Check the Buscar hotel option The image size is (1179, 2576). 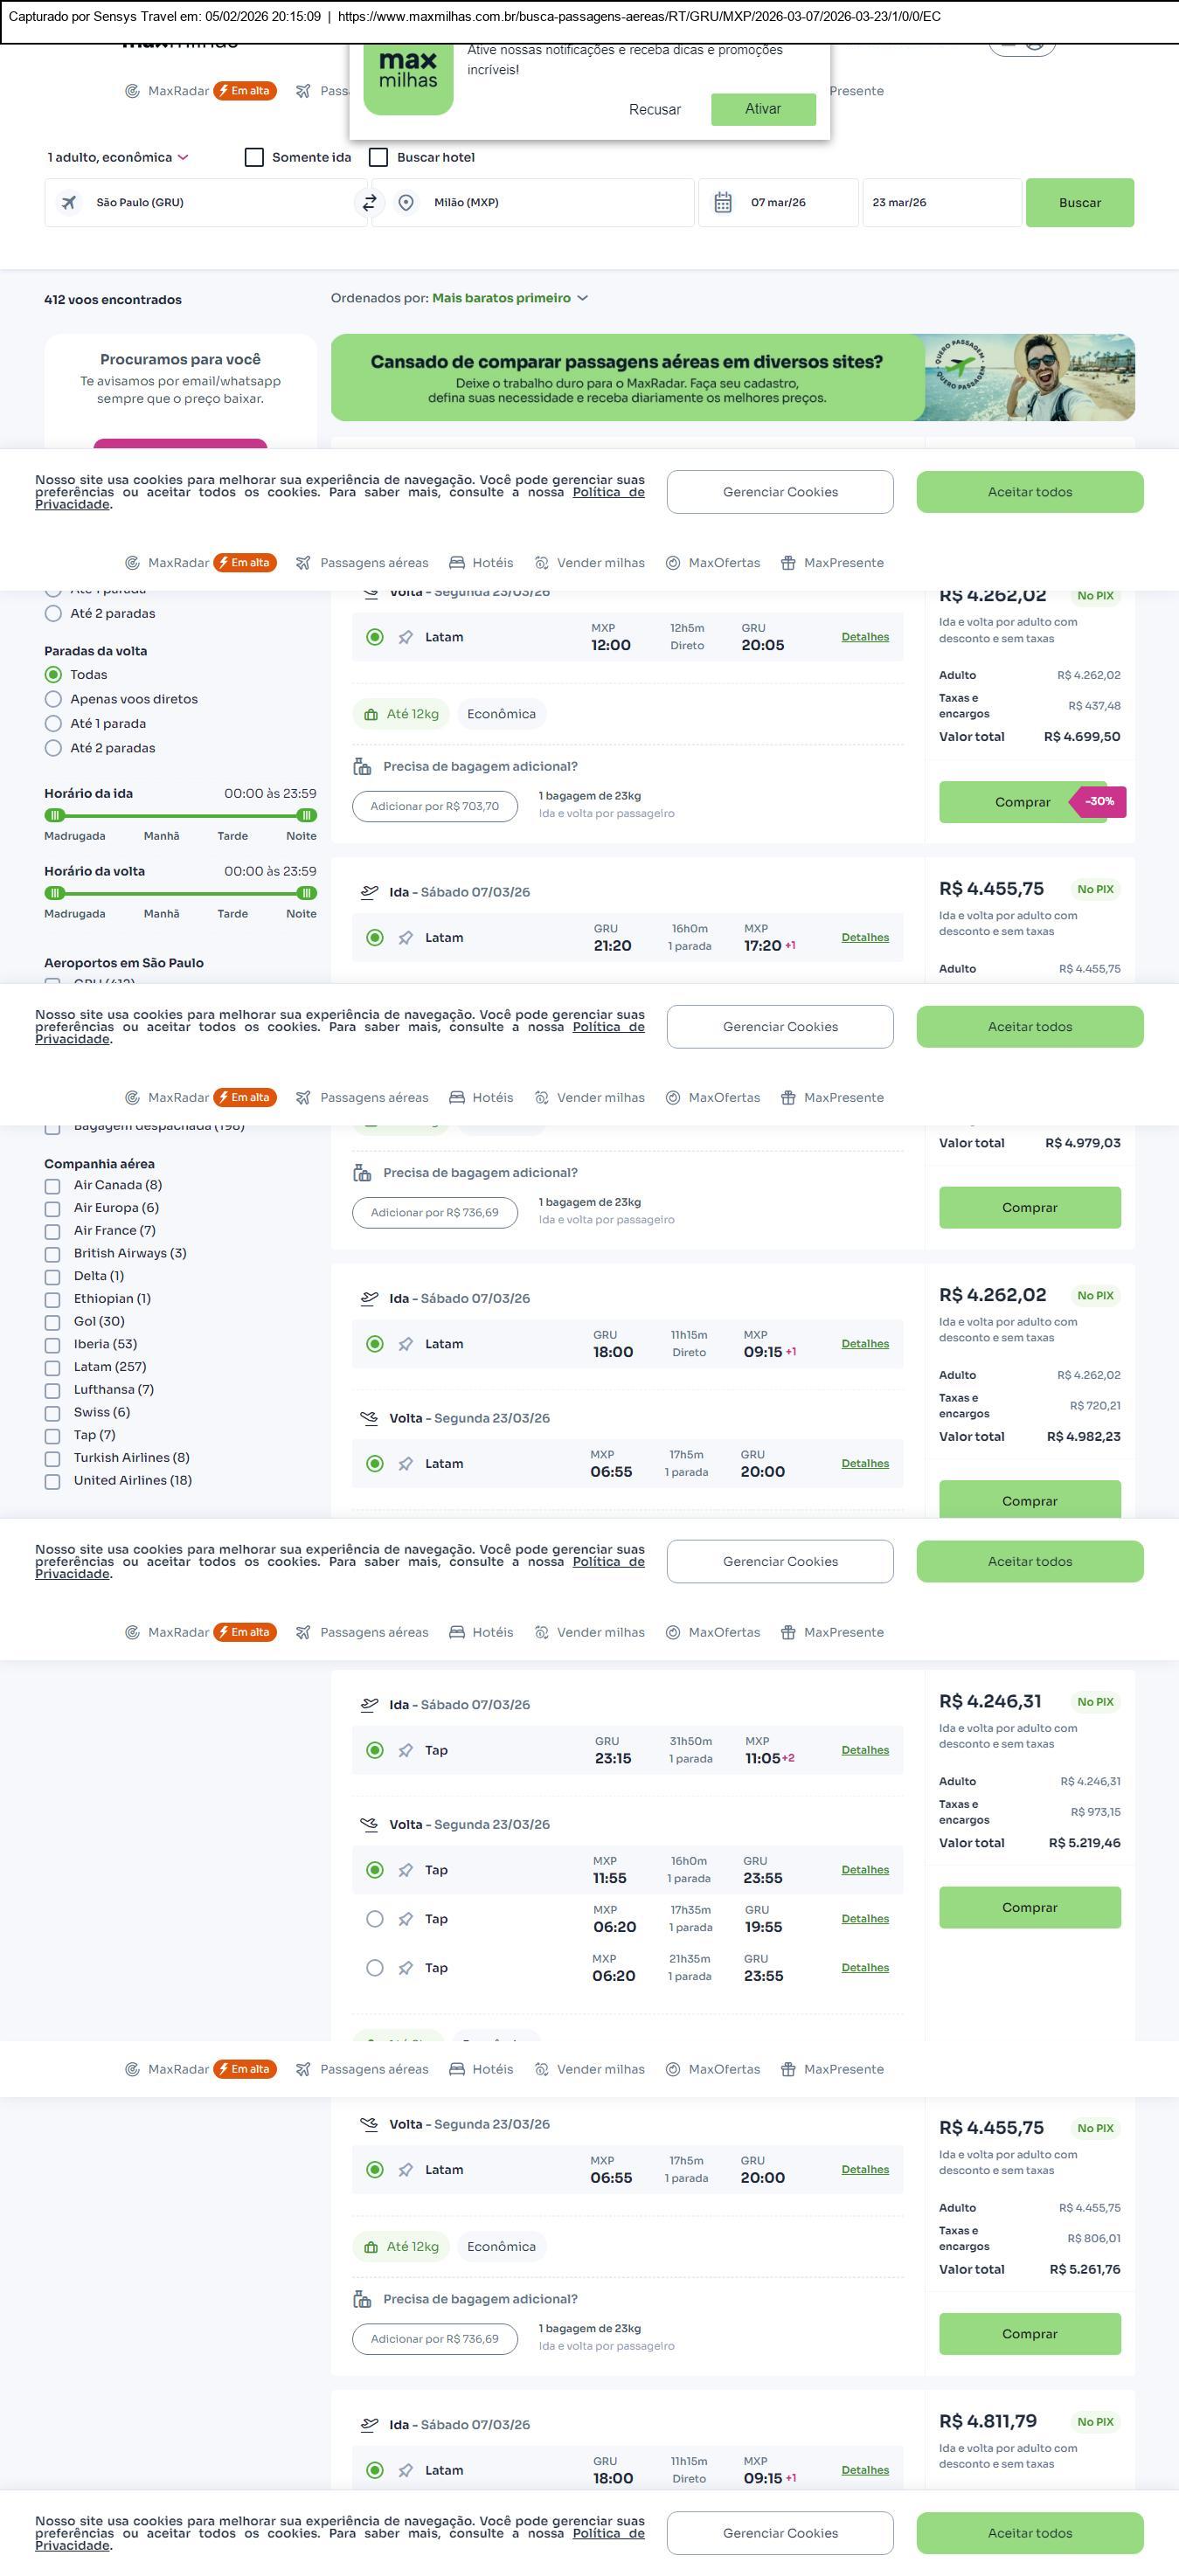pos(379,158)
